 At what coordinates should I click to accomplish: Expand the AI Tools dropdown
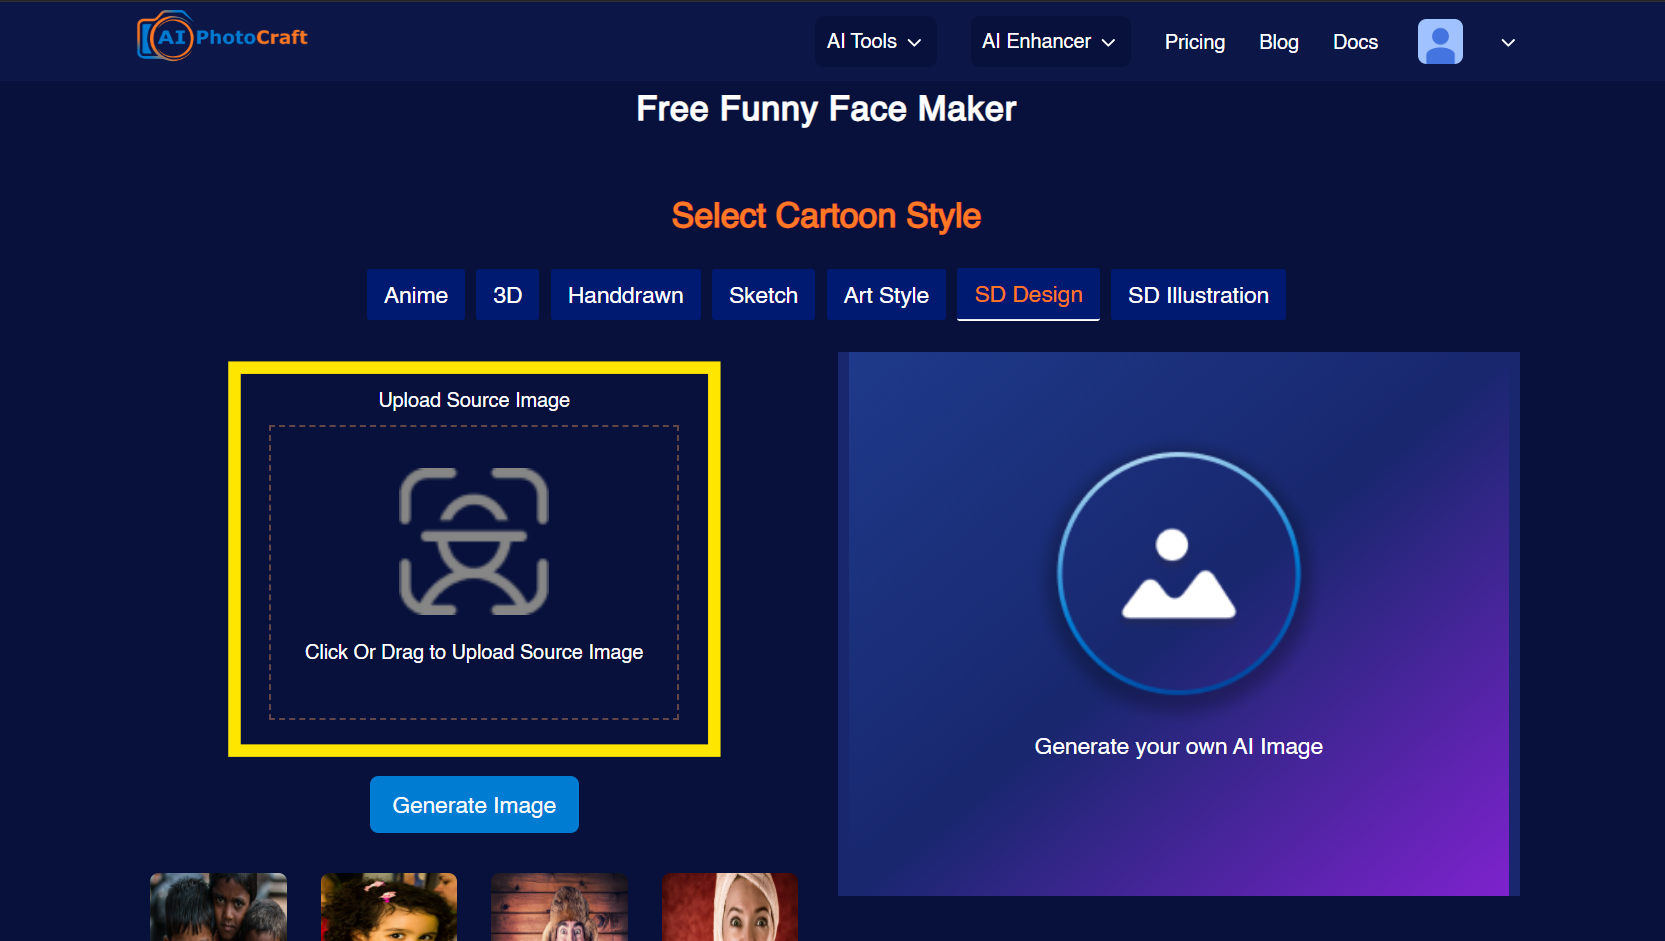[875, 41]
